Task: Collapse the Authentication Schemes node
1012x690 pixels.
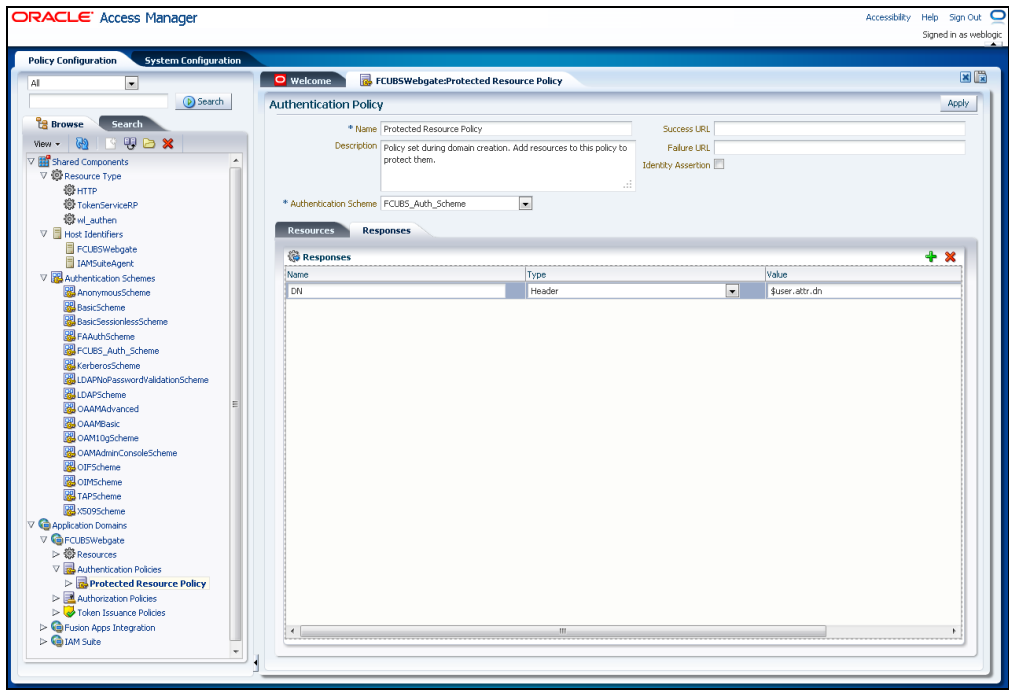Action: coord(43,278)
